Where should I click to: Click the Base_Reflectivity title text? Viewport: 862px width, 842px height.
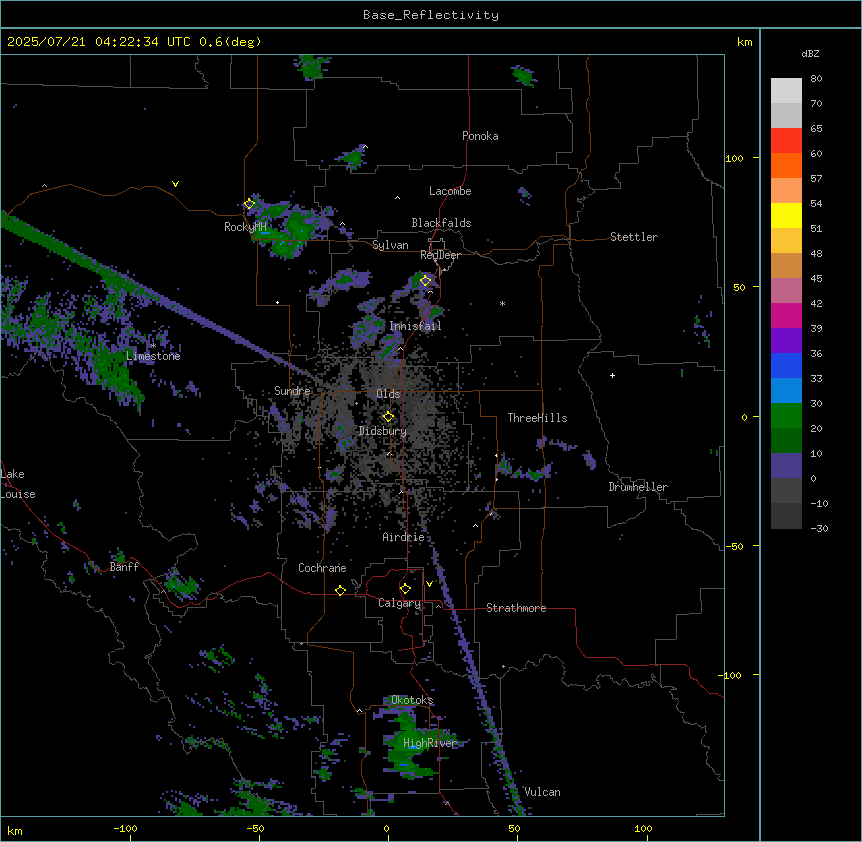(431, 15)
